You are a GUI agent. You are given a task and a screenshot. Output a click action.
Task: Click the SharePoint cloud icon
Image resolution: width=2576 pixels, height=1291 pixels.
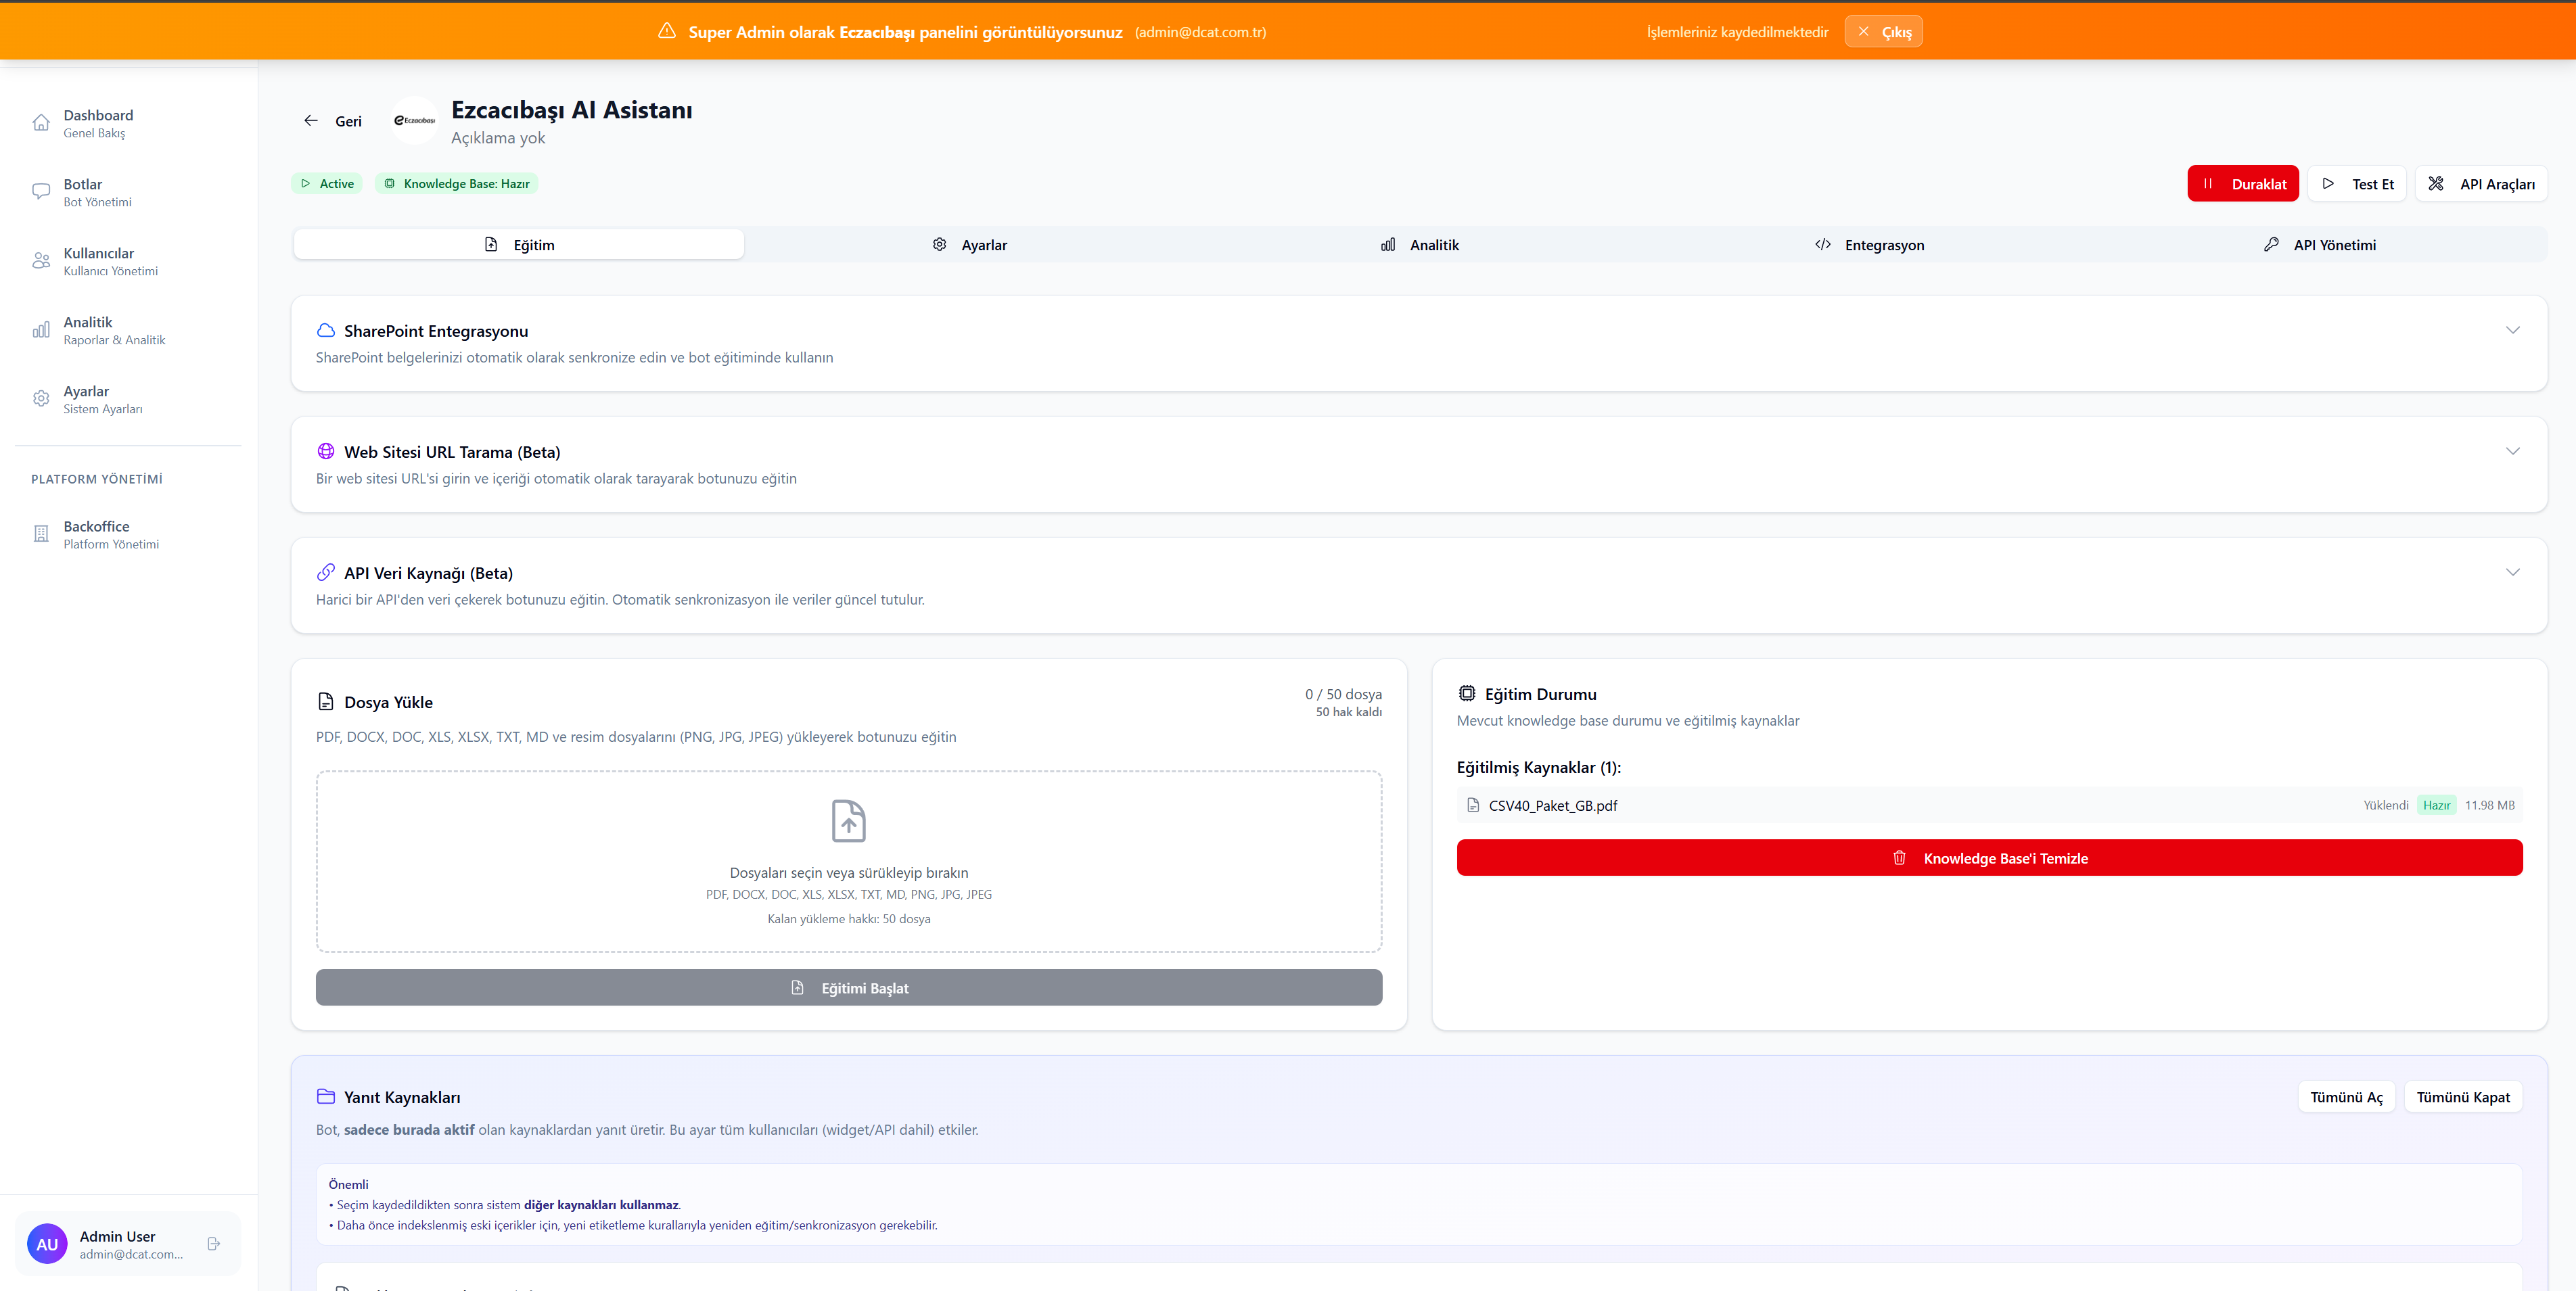click(326, 331)
